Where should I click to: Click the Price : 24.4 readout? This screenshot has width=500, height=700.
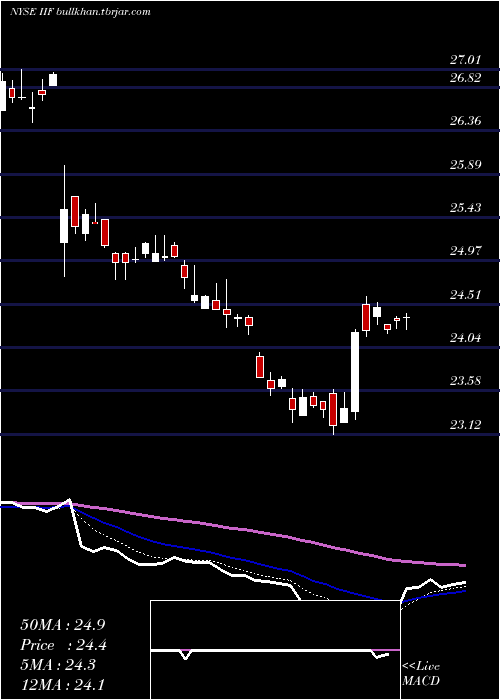click(x=63, y=645)
